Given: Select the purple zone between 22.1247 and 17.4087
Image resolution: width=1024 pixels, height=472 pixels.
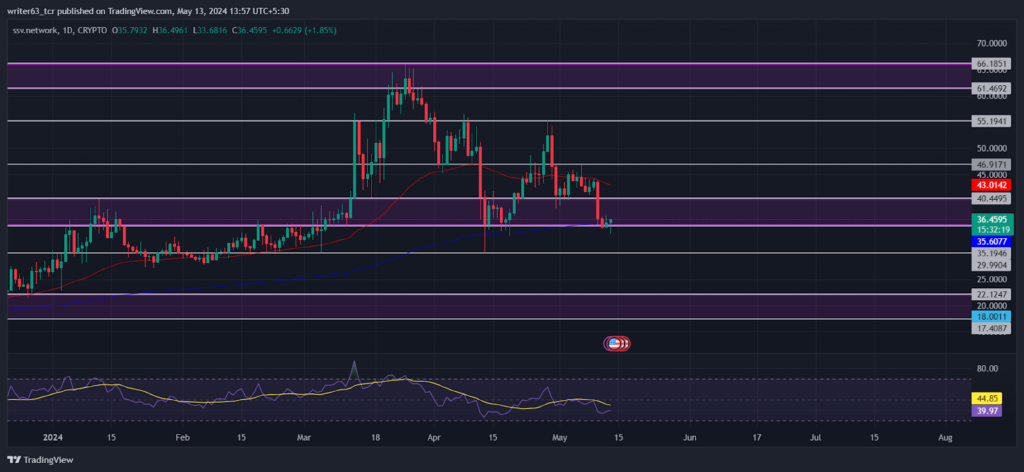Looking at the screenshot, I should 490,307.
